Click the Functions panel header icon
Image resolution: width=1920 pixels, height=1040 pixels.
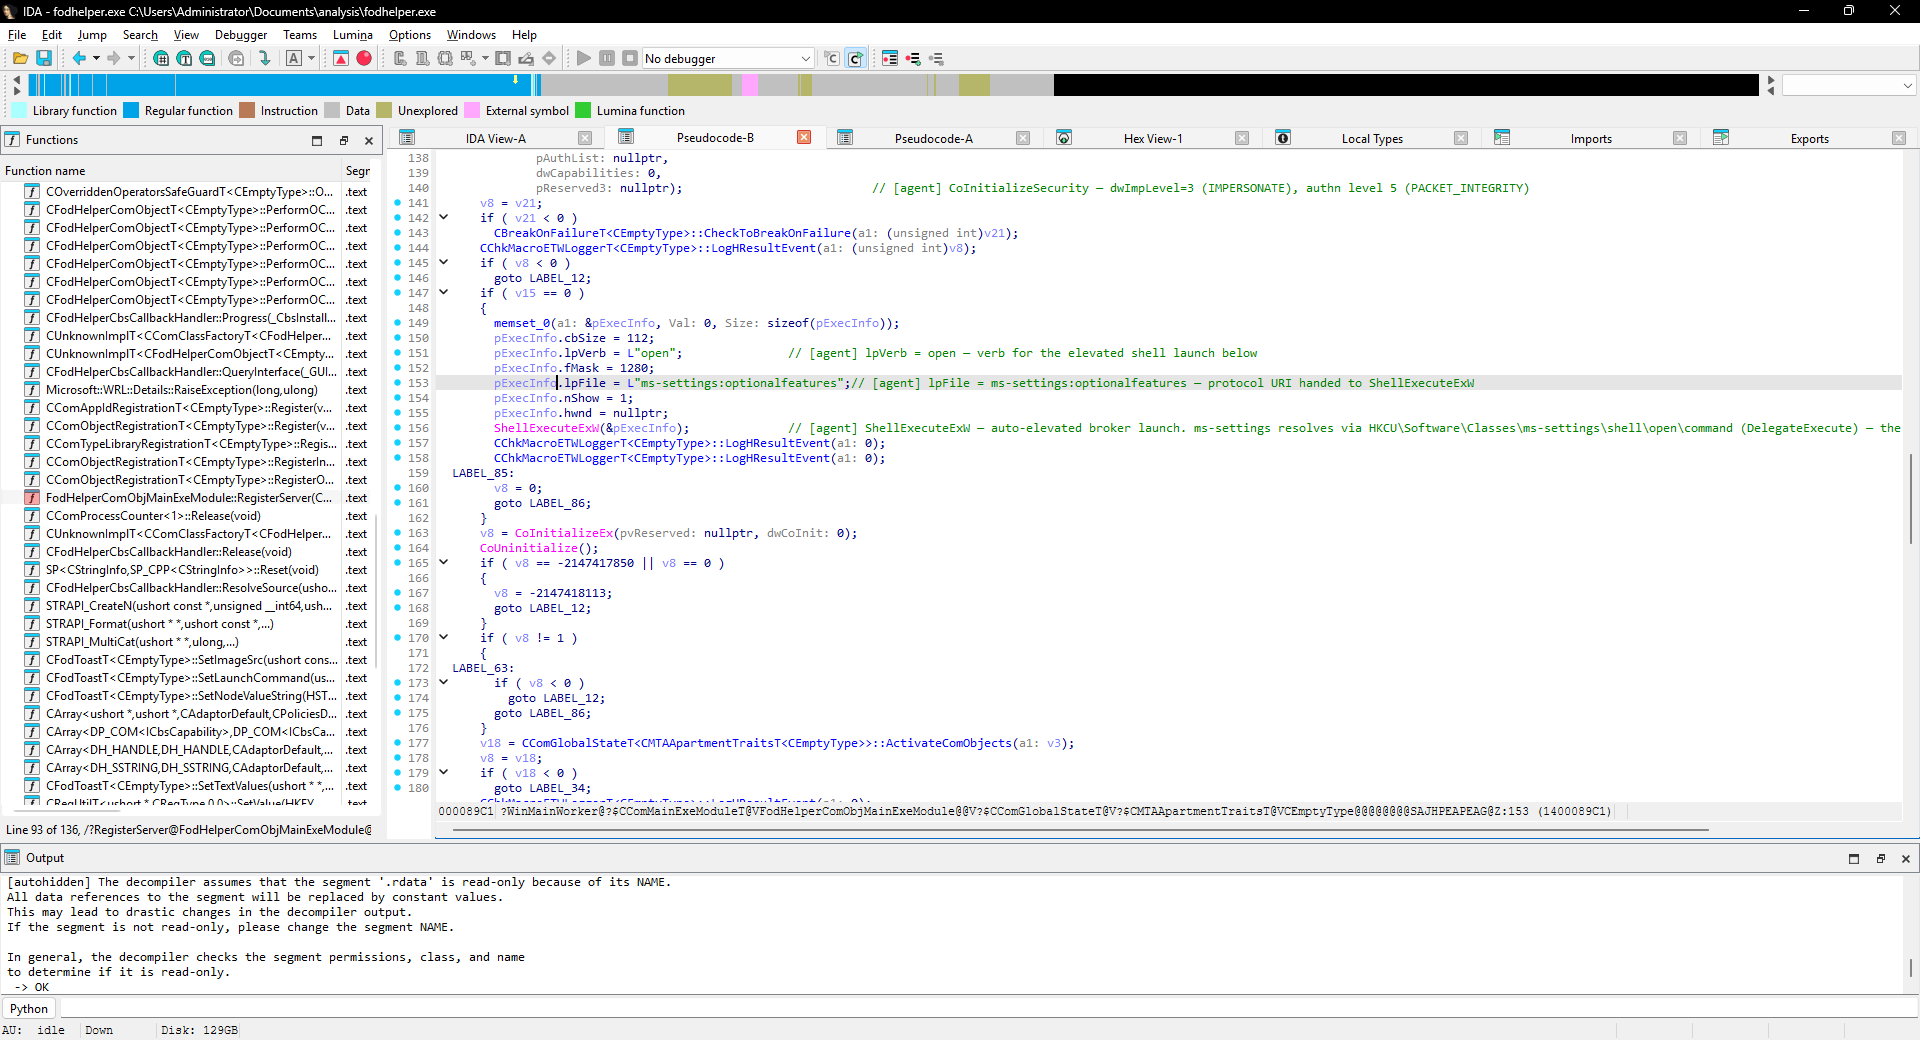[x=12, y=140]
